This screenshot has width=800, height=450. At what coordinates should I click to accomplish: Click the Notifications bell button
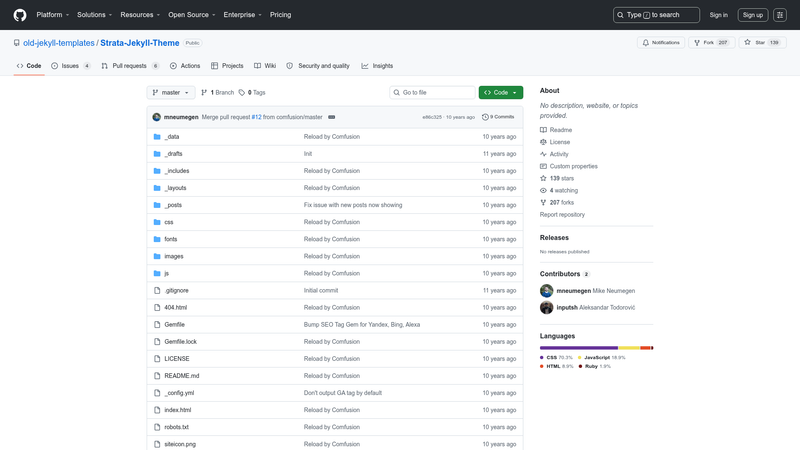pos(661,42)
